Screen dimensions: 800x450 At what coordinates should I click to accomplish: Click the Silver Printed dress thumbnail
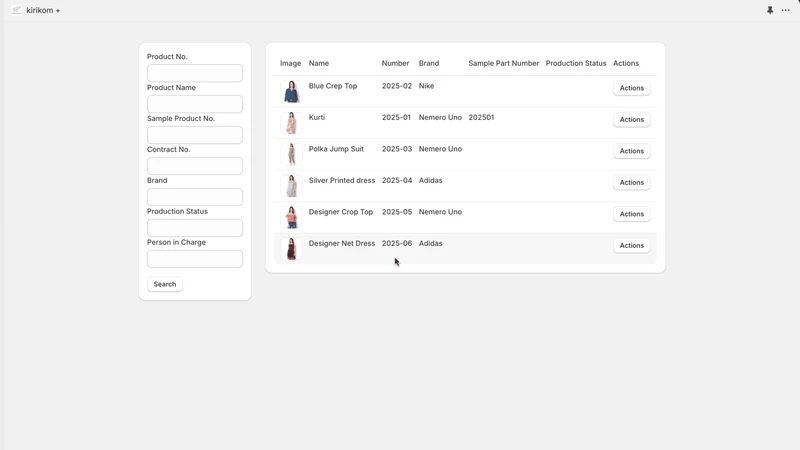[x=291, y=186]
